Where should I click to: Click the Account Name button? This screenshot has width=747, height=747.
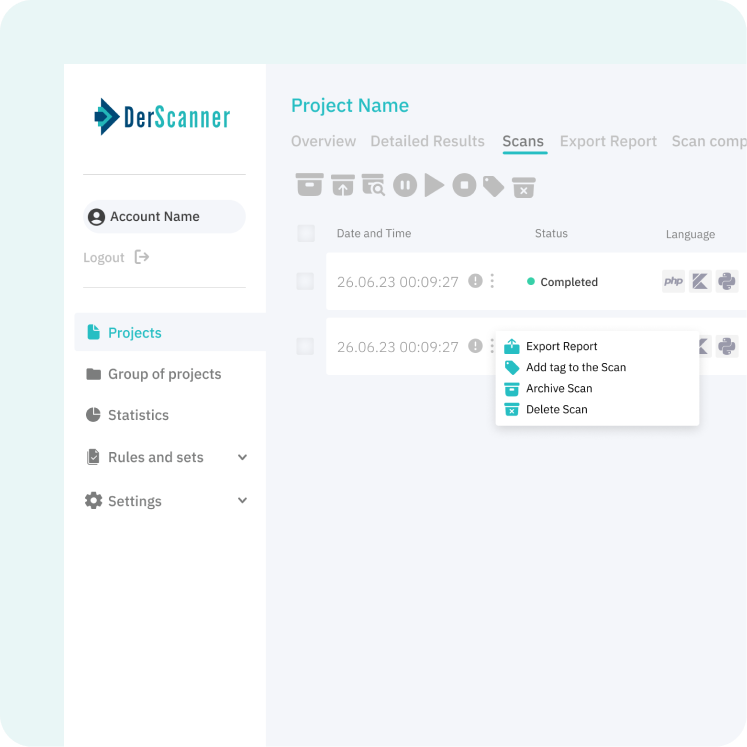pos(164,216)
